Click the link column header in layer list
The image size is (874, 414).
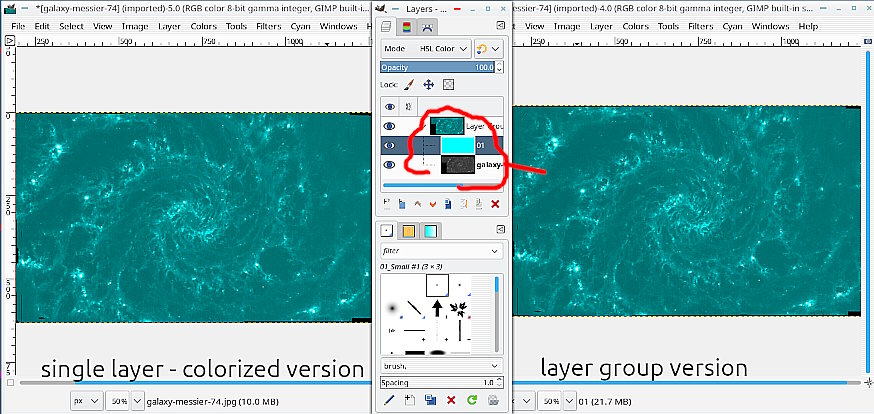408,106
